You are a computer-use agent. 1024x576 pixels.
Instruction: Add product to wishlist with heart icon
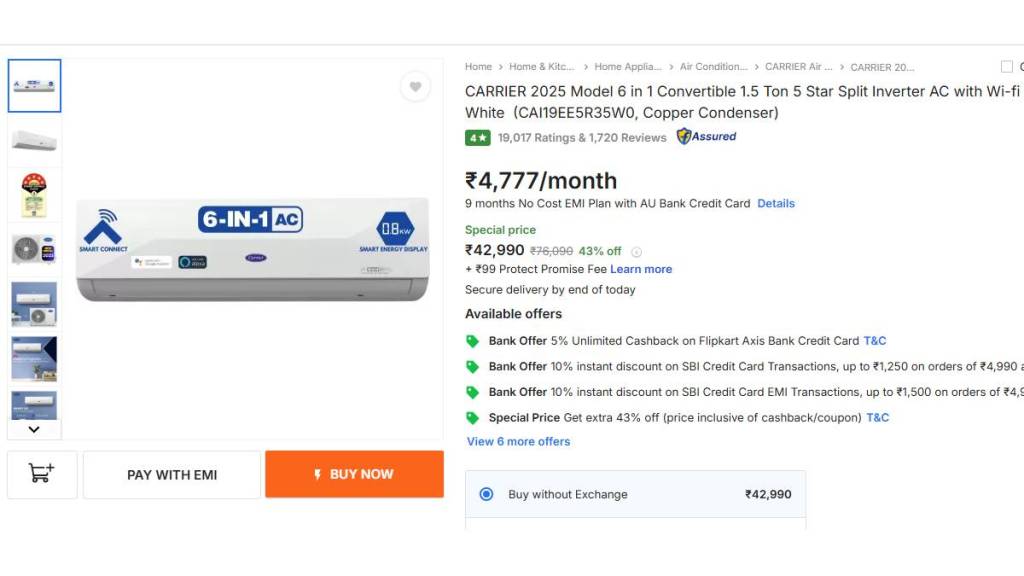pyautogui.click(x=415, y=87)
